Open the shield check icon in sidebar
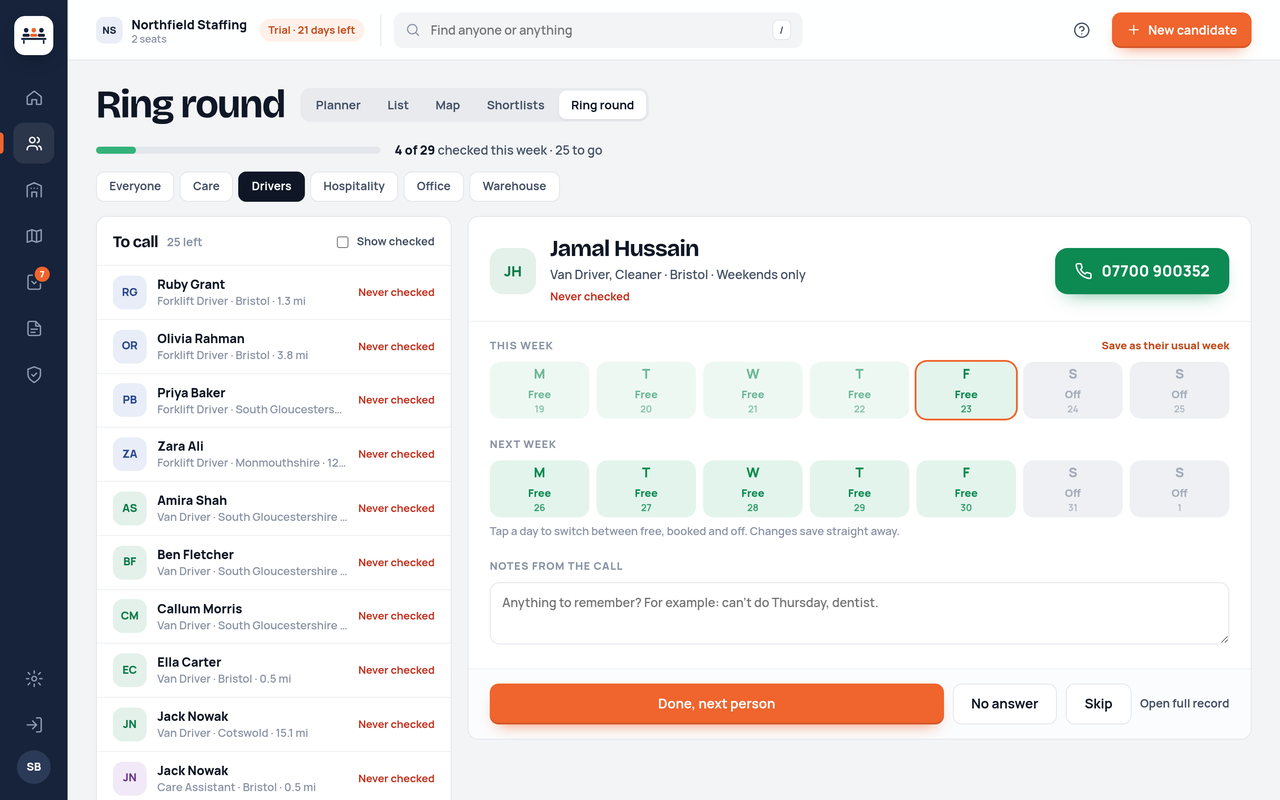1280x800 pixels. click(x=34, y=374)
